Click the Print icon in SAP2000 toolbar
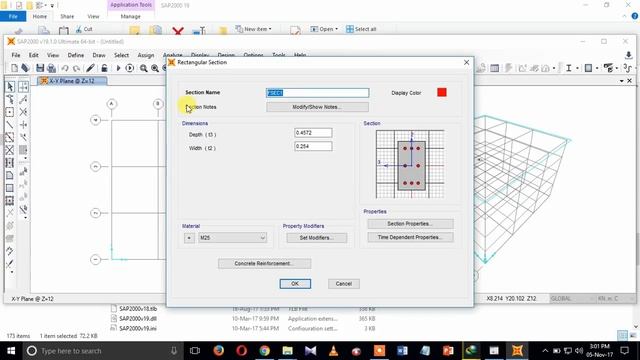 (x=51, y=68)
